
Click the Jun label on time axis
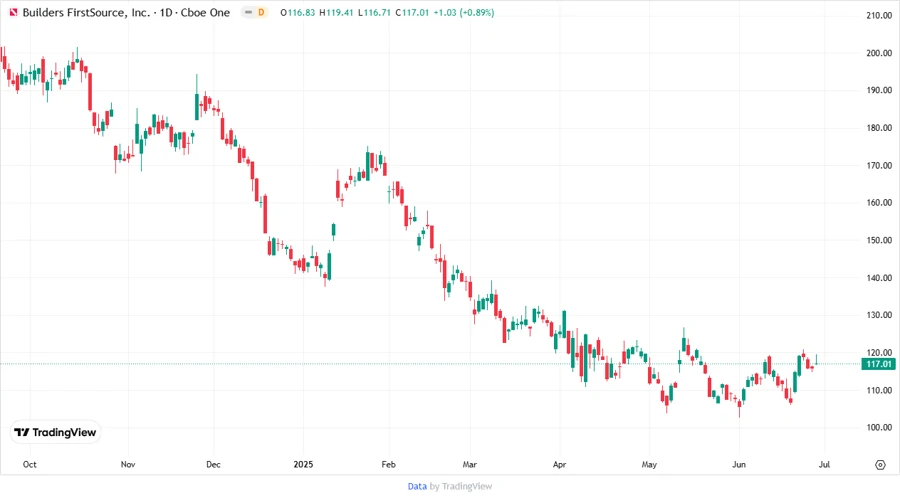pyautogui.click(x=739, y=464)
